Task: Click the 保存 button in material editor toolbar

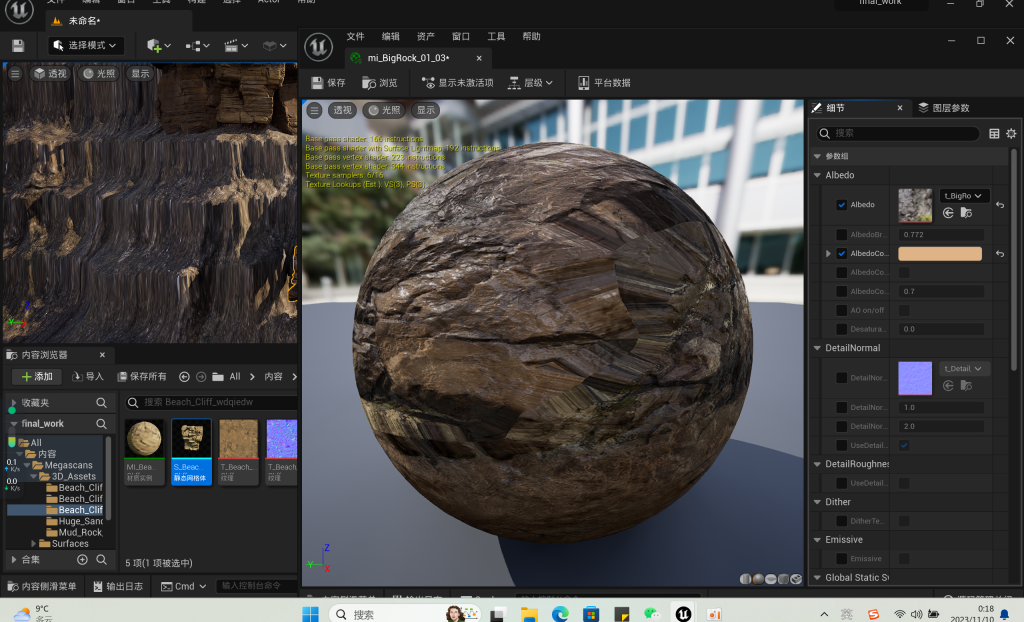Action: [x=328, y=83]
